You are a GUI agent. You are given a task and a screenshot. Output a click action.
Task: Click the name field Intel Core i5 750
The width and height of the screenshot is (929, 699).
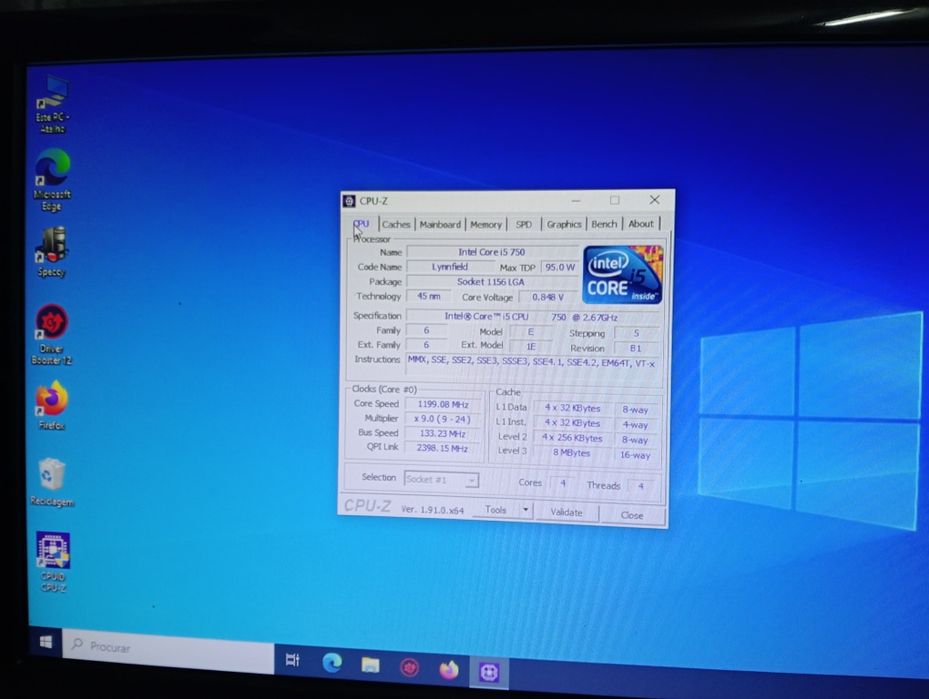click(492, 252)
